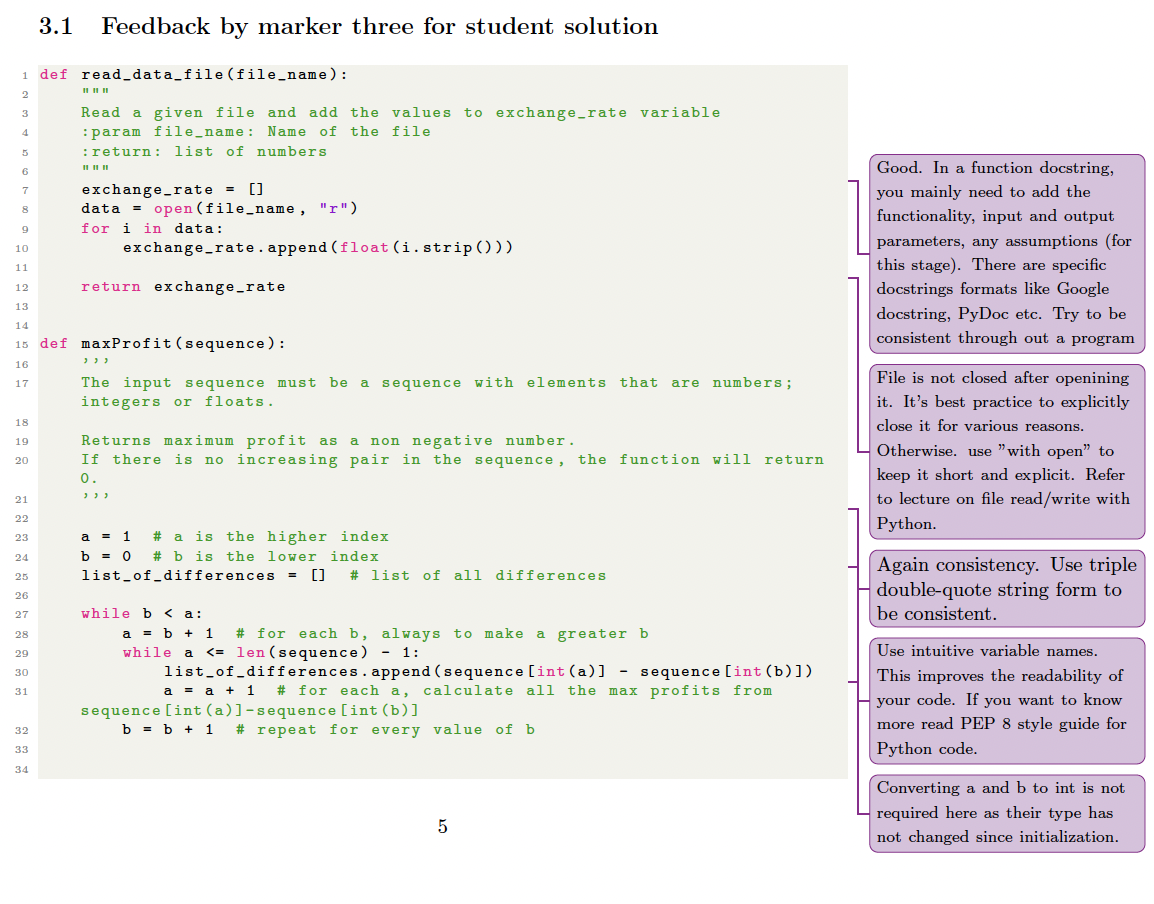This screenshot has height=904, width=1154.
Task: Click the "Returns maximum profit" docstring line
Action: point(328,440)
